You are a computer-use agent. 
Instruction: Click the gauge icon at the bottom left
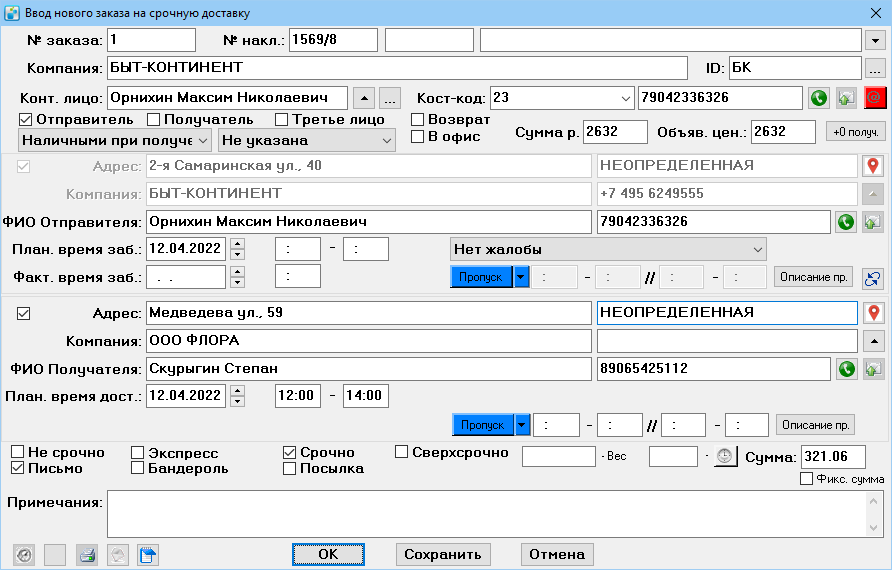click(24, 555)
